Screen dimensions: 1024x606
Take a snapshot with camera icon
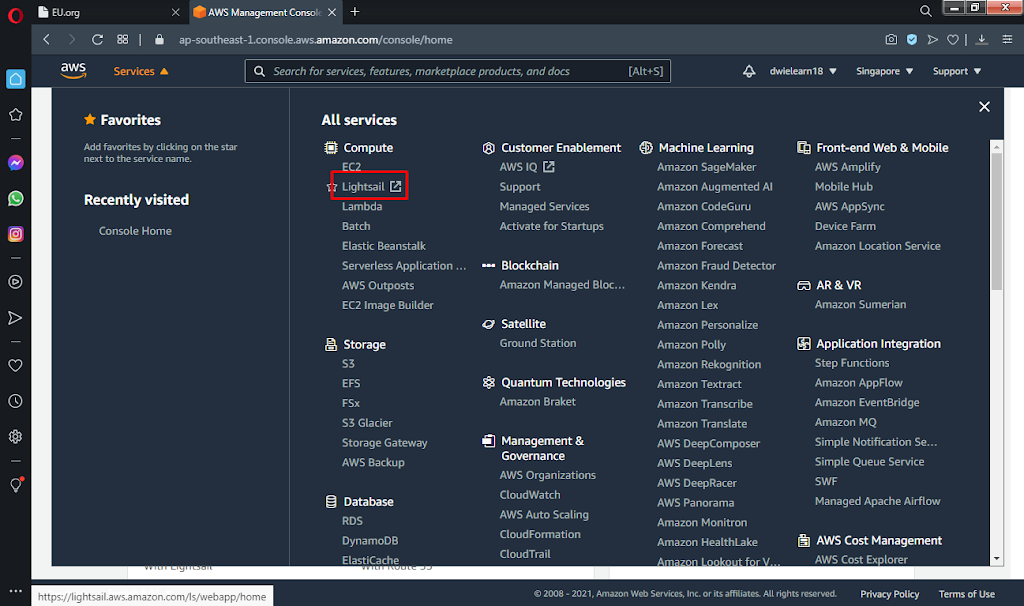(x=891, y=40)
